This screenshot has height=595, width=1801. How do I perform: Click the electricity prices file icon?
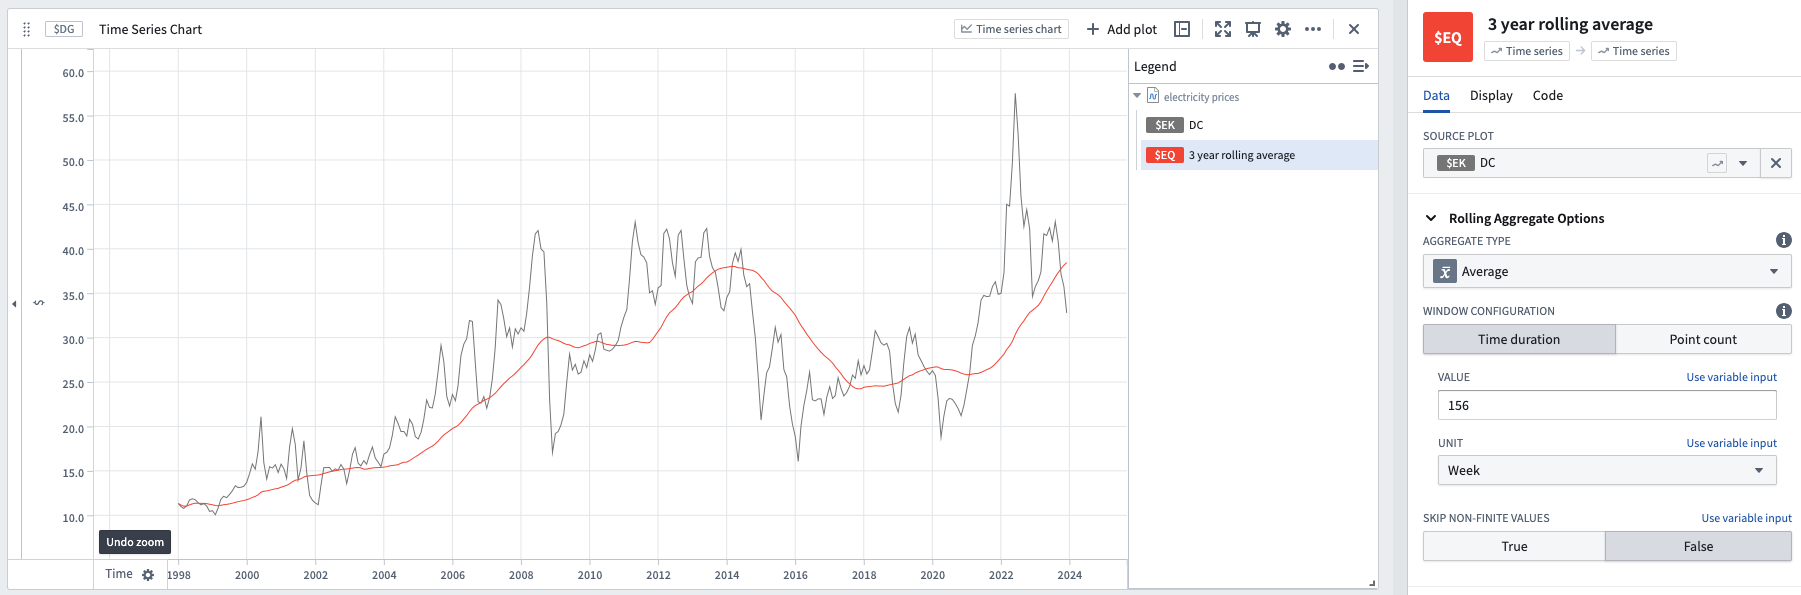click(x=1153, y=96)
